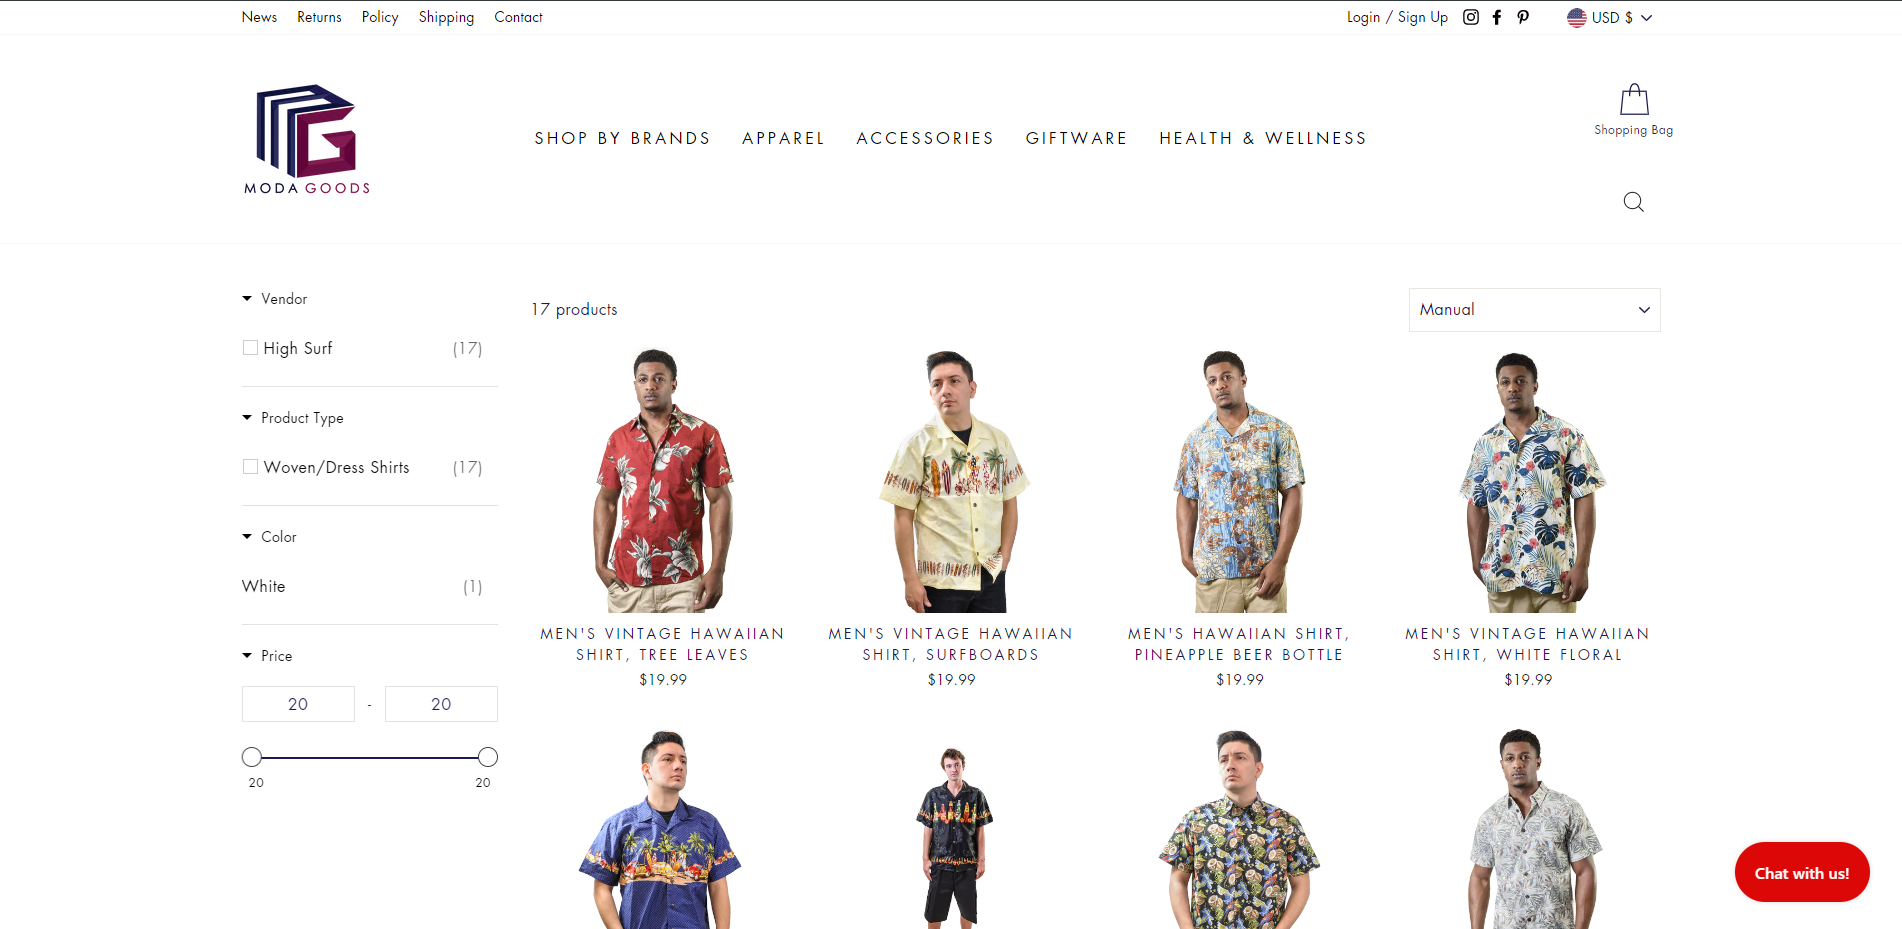Viewport: 1902px width, 929px height.
Task: Collapse the Vendor filter section
Action: click(275, 299)
